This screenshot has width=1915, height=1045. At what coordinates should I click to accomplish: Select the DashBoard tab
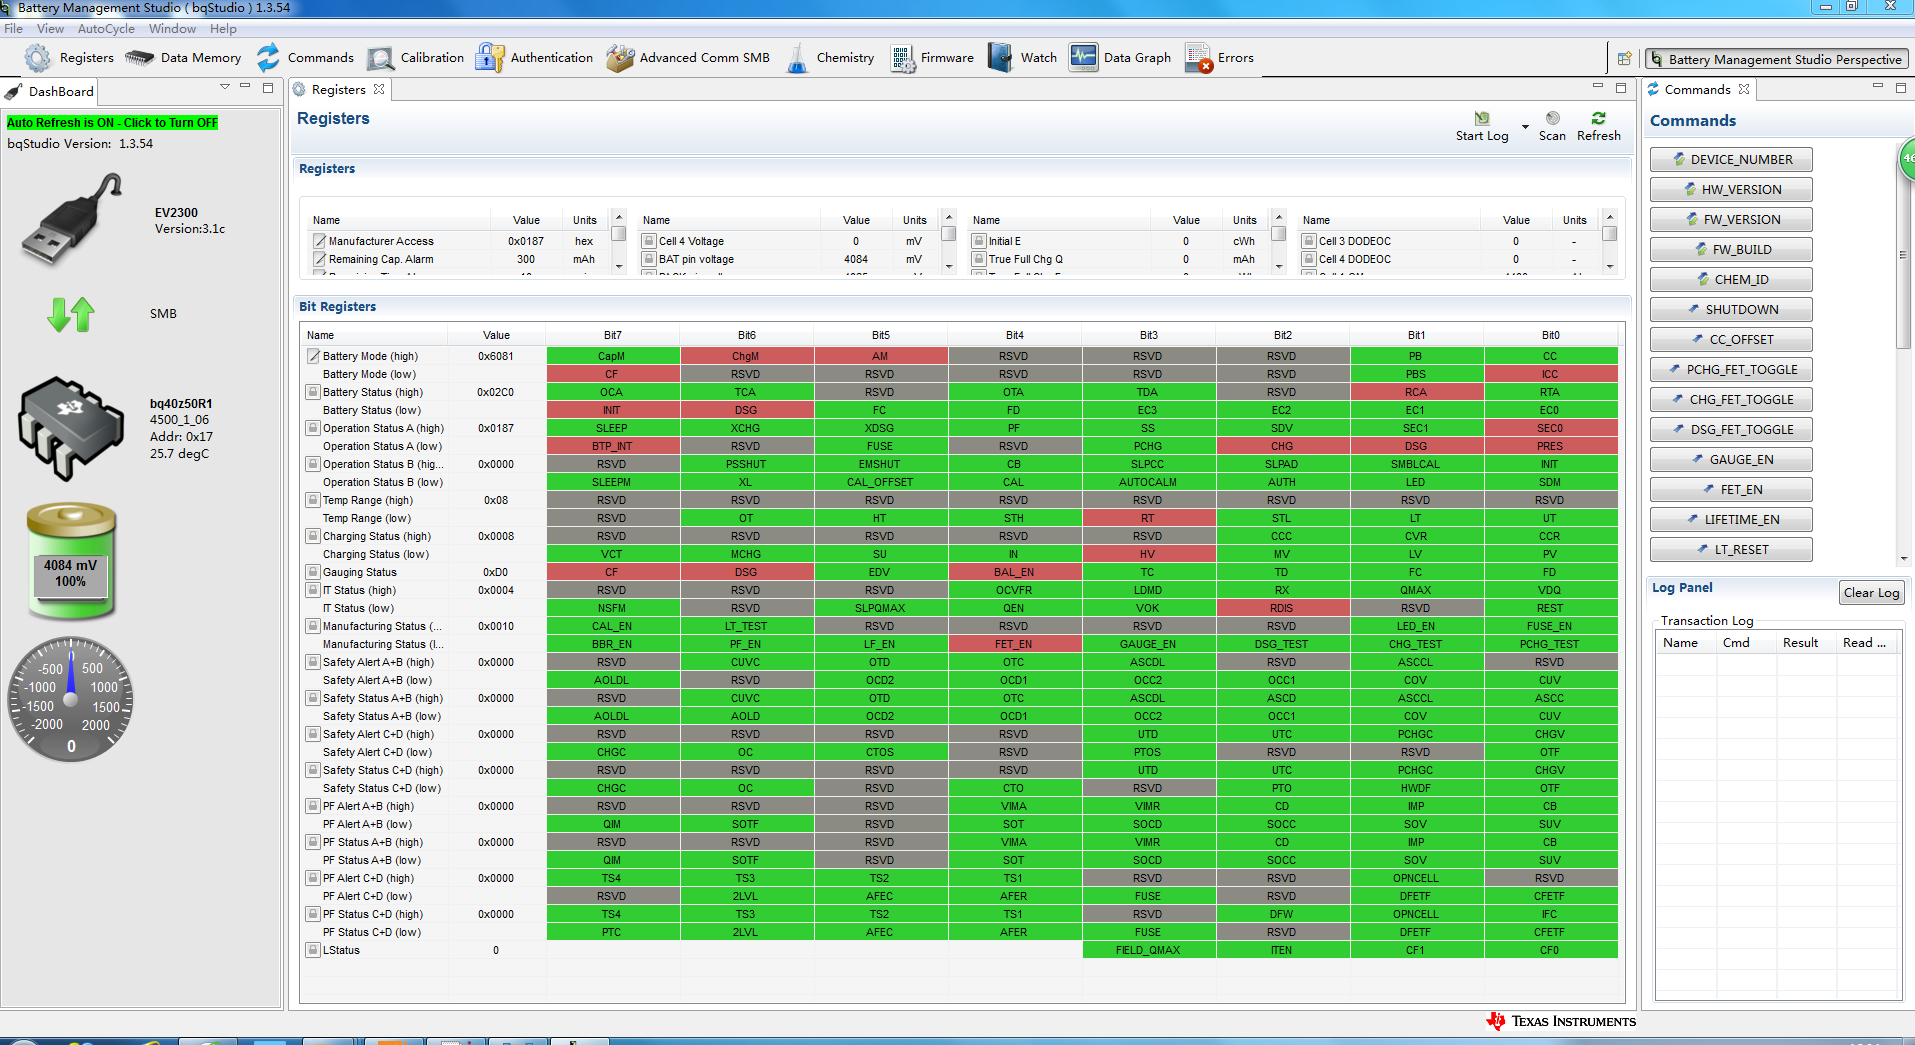(50, 91)
